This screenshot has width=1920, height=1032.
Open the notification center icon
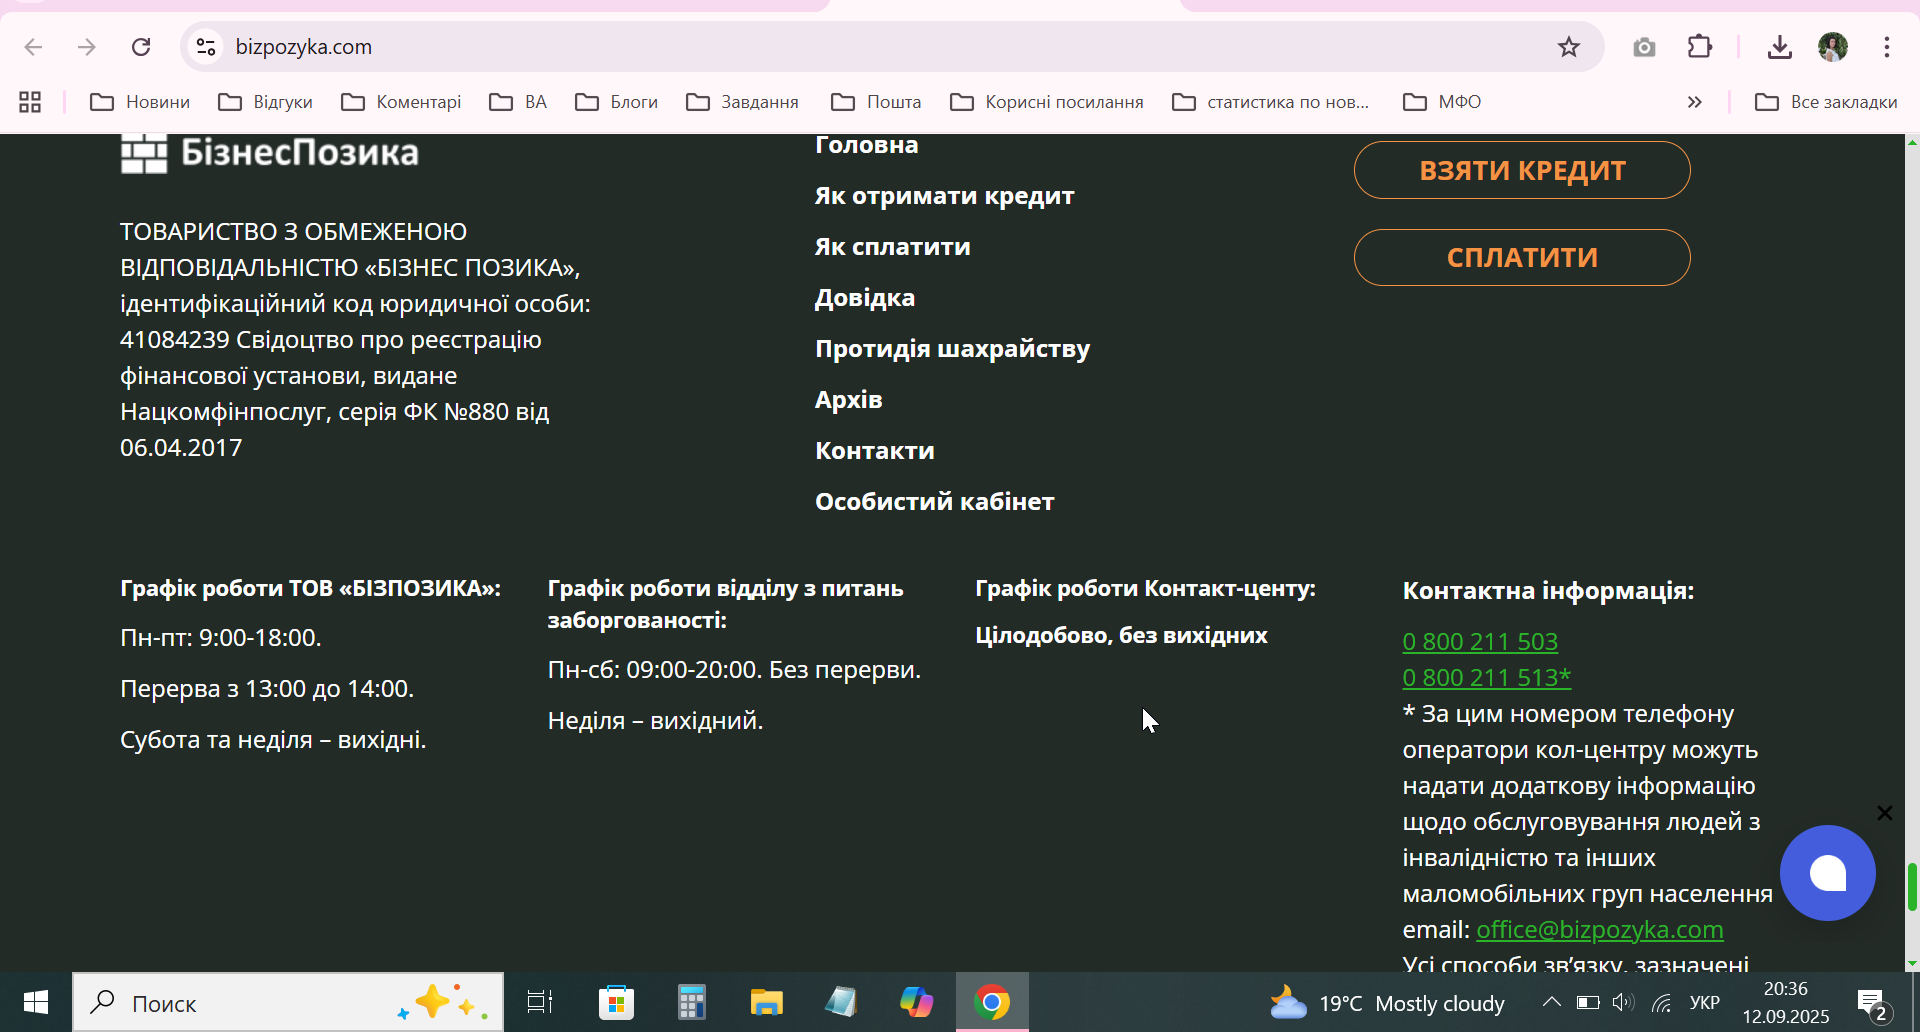[x=1872, y=1002]
